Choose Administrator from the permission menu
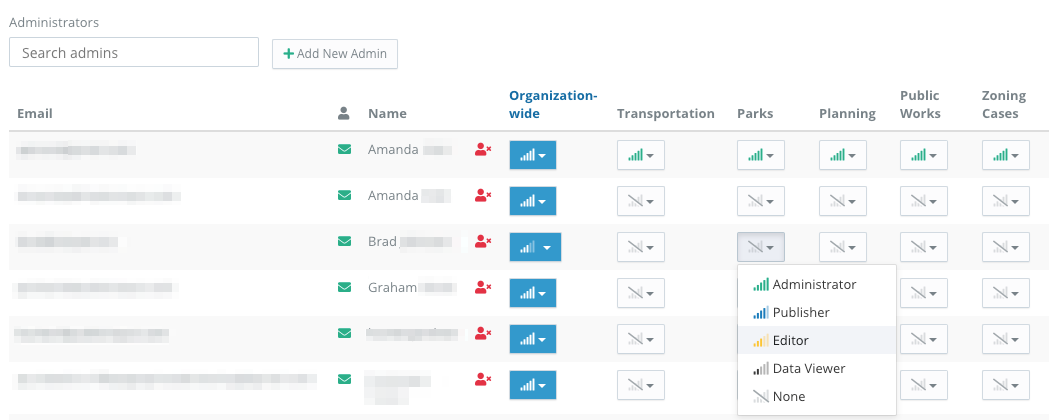1049x420 pixels. [x=814, y=285]
